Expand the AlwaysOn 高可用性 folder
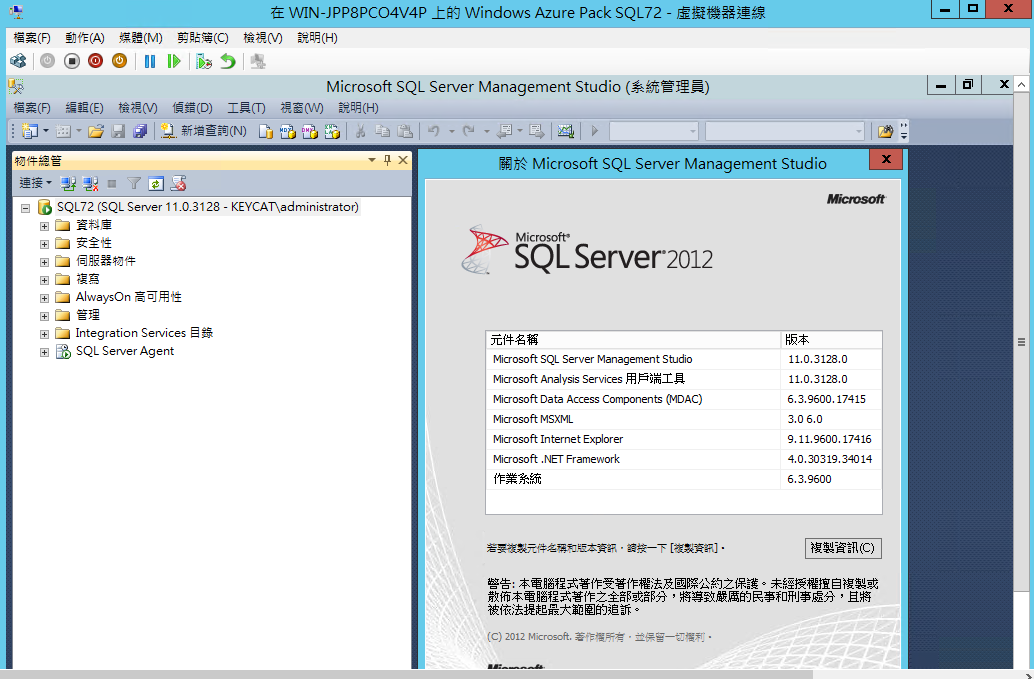Viewport: 1034px width, 679px height. point(44,298)
